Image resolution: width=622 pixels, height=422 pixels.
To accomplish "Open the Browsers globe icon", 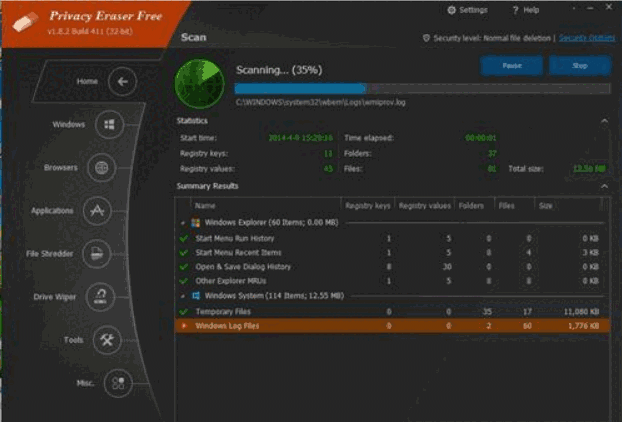I will [x=101, y=168].
